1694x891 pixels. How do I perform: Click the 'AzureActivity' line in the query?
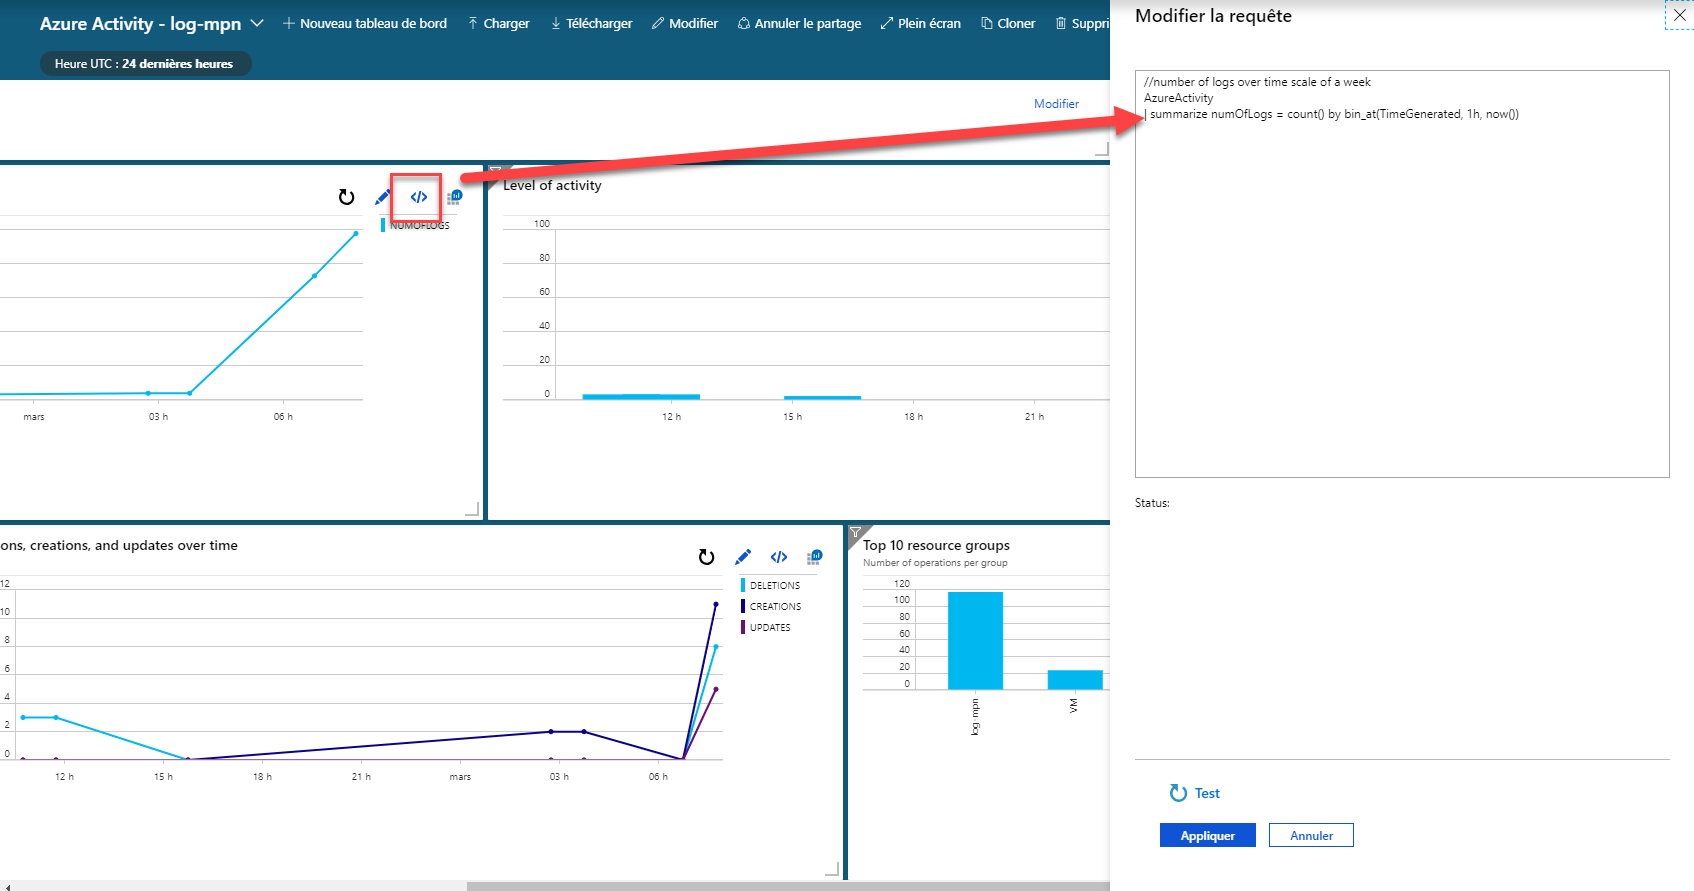1178,98
